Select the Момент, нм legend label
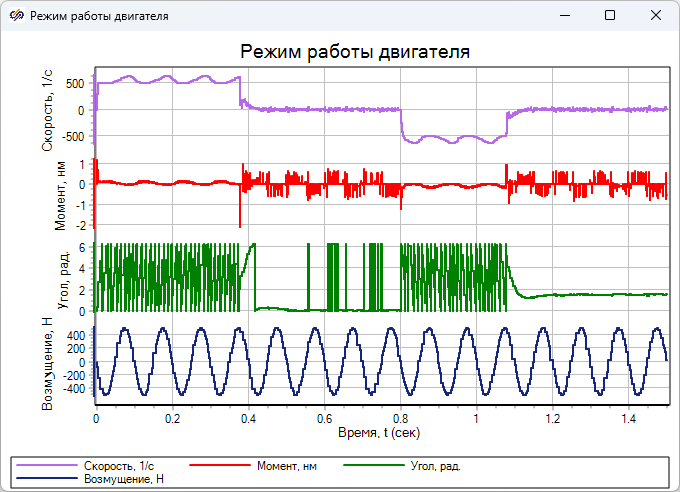 coord(287,466)
